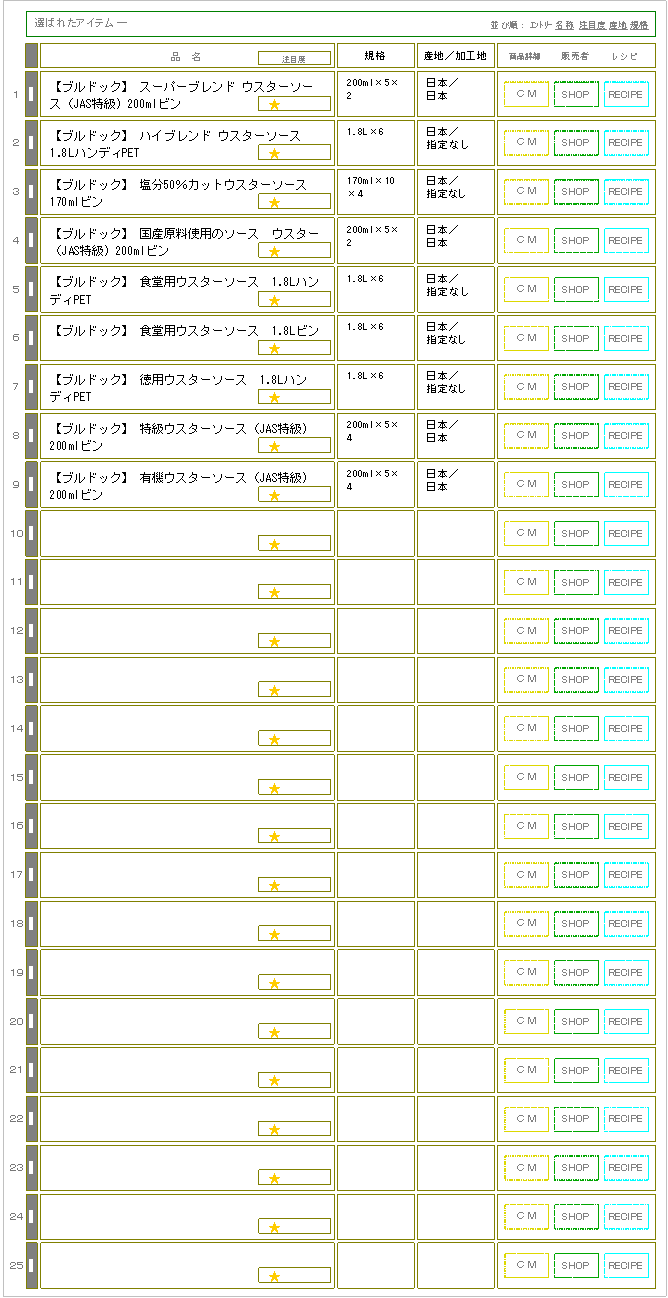Click the 品名 column header
Image resolution: width=668 pixels, height=1298 pixels.
click(186, 57)
